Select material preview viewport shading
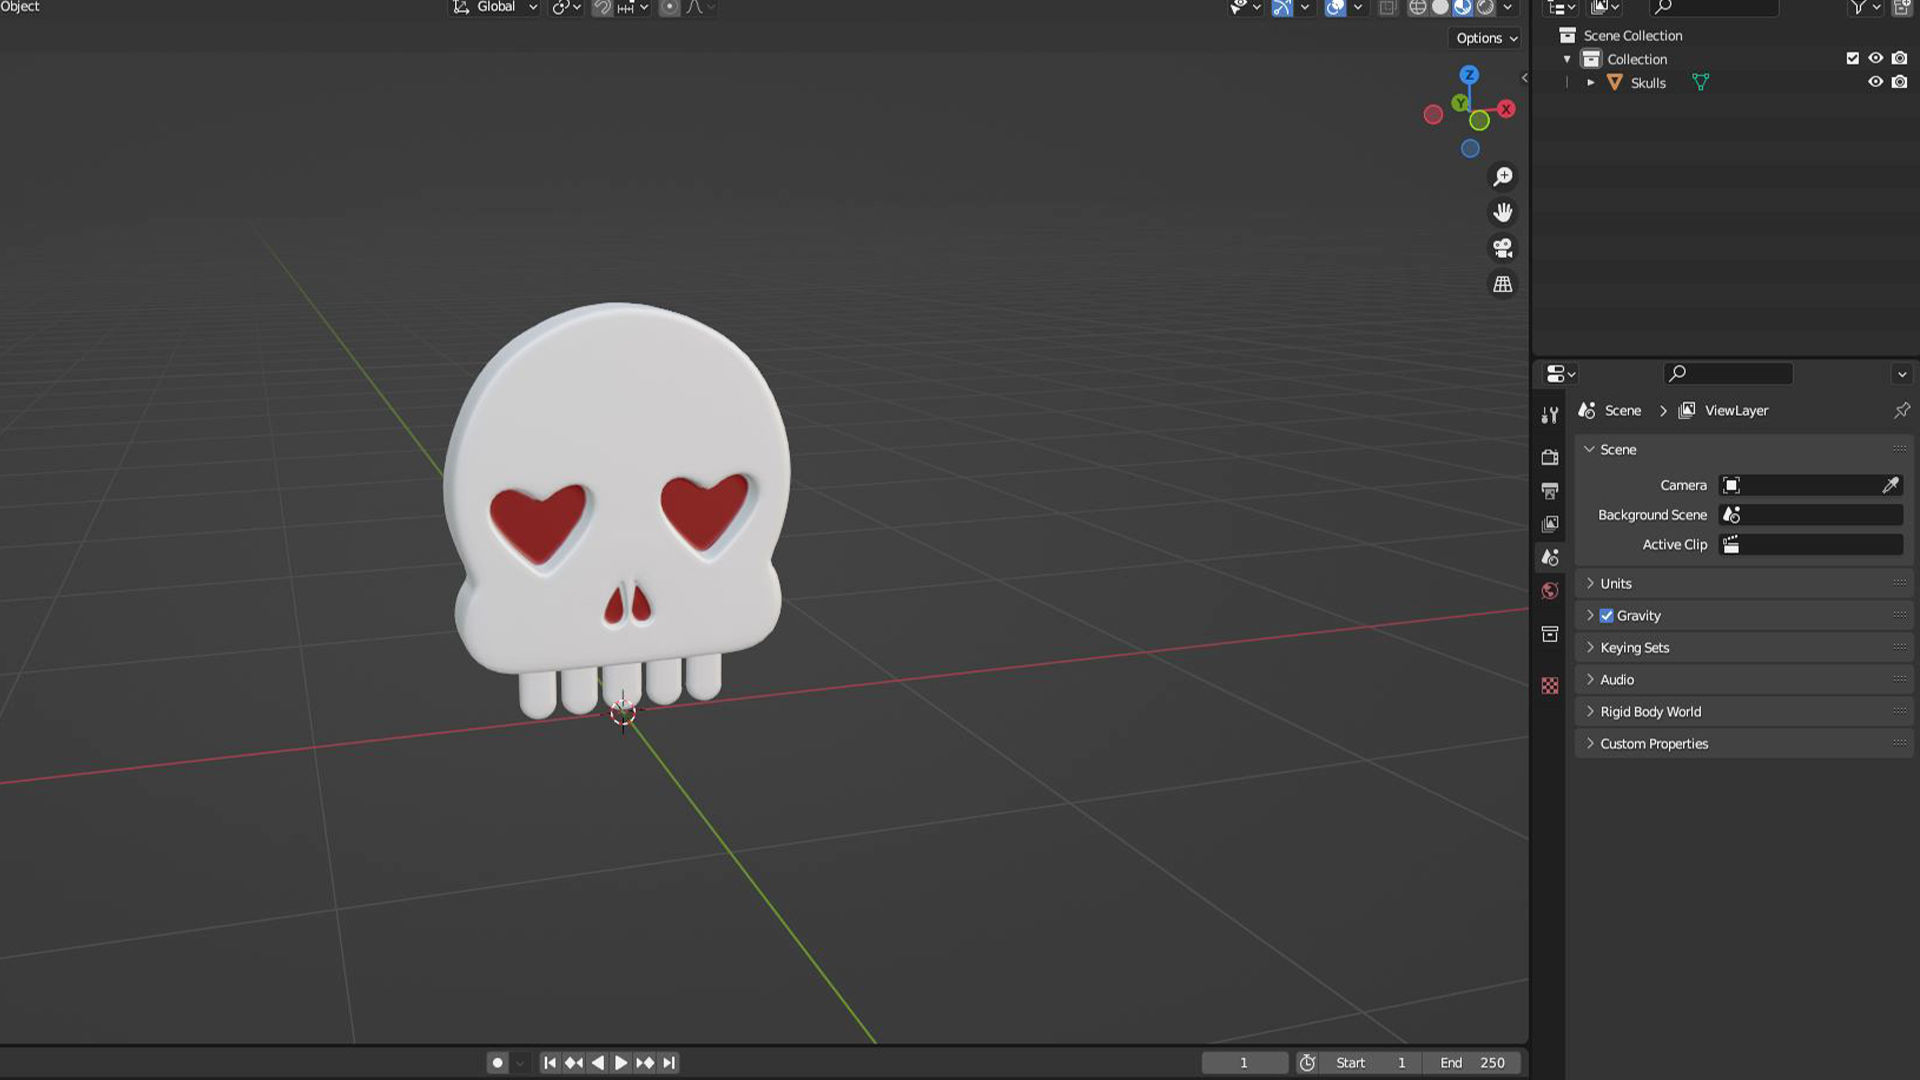The width and height of the screenshot is (1920, 1080). tap(1462, 8)
